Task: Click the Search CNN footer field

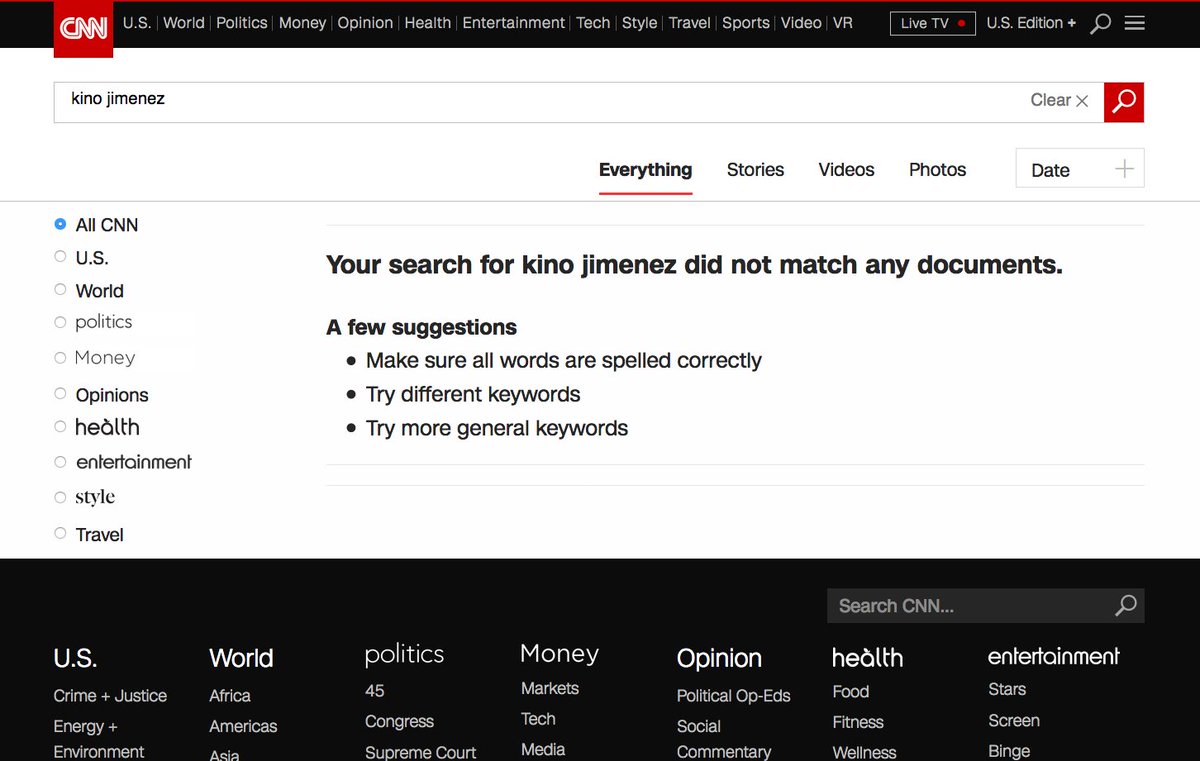Action: pyautogui.click(x=970, y=605)
